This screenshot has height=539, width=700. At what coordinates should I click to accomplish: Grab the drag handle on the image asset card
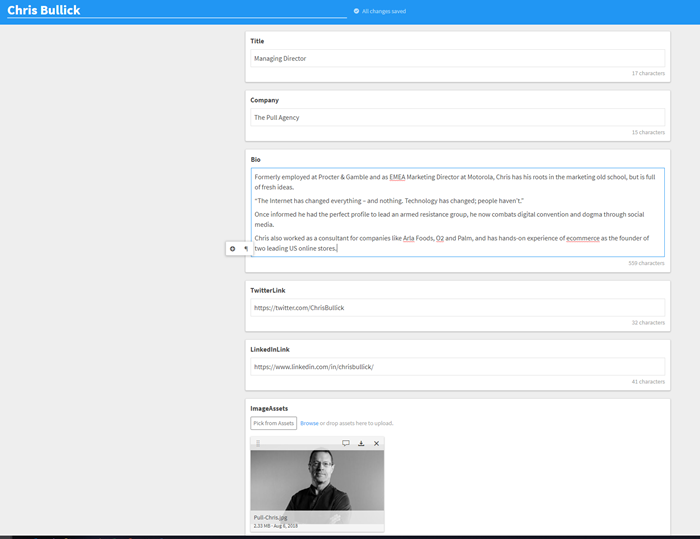pos(258,443)
